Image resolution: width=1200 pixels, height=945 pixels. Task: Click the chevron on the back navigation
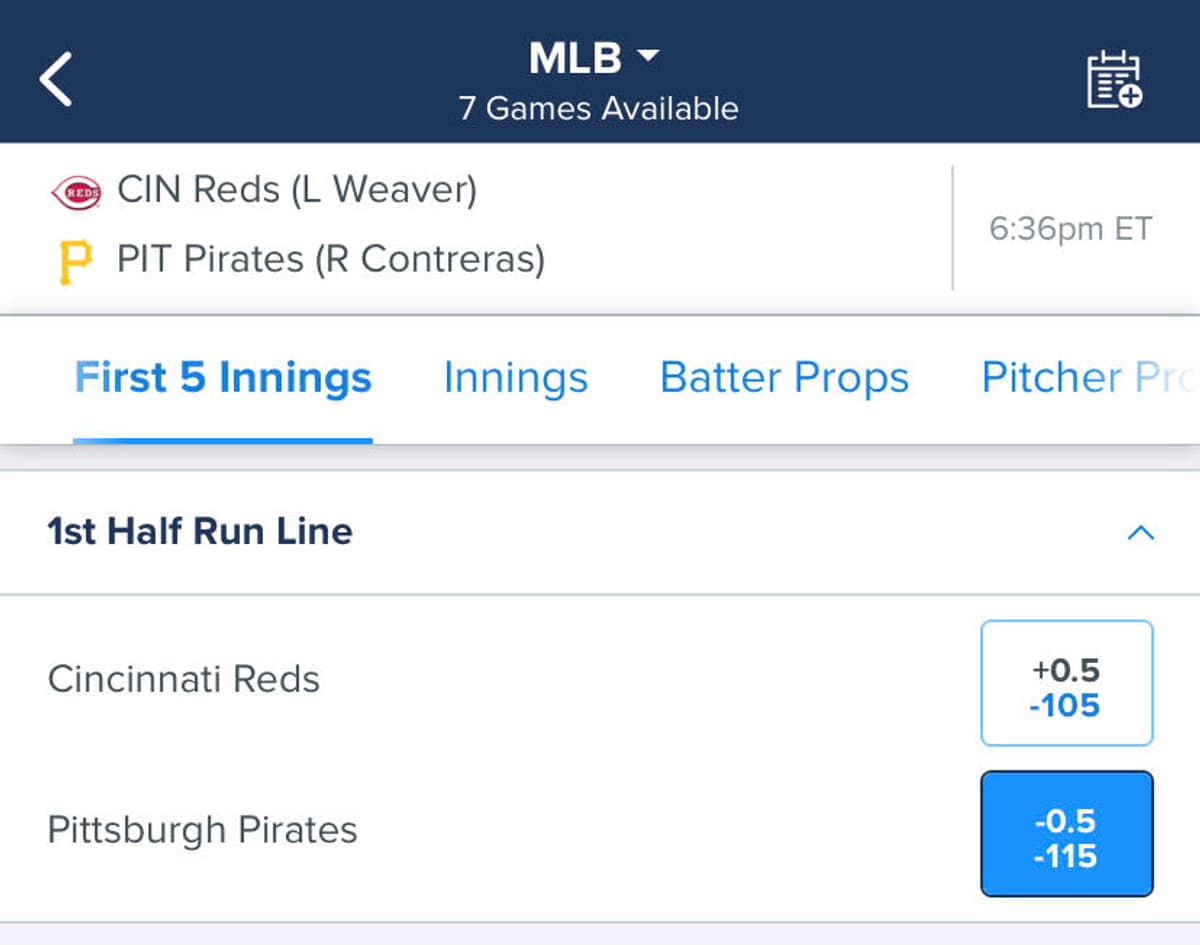point(55,78)
